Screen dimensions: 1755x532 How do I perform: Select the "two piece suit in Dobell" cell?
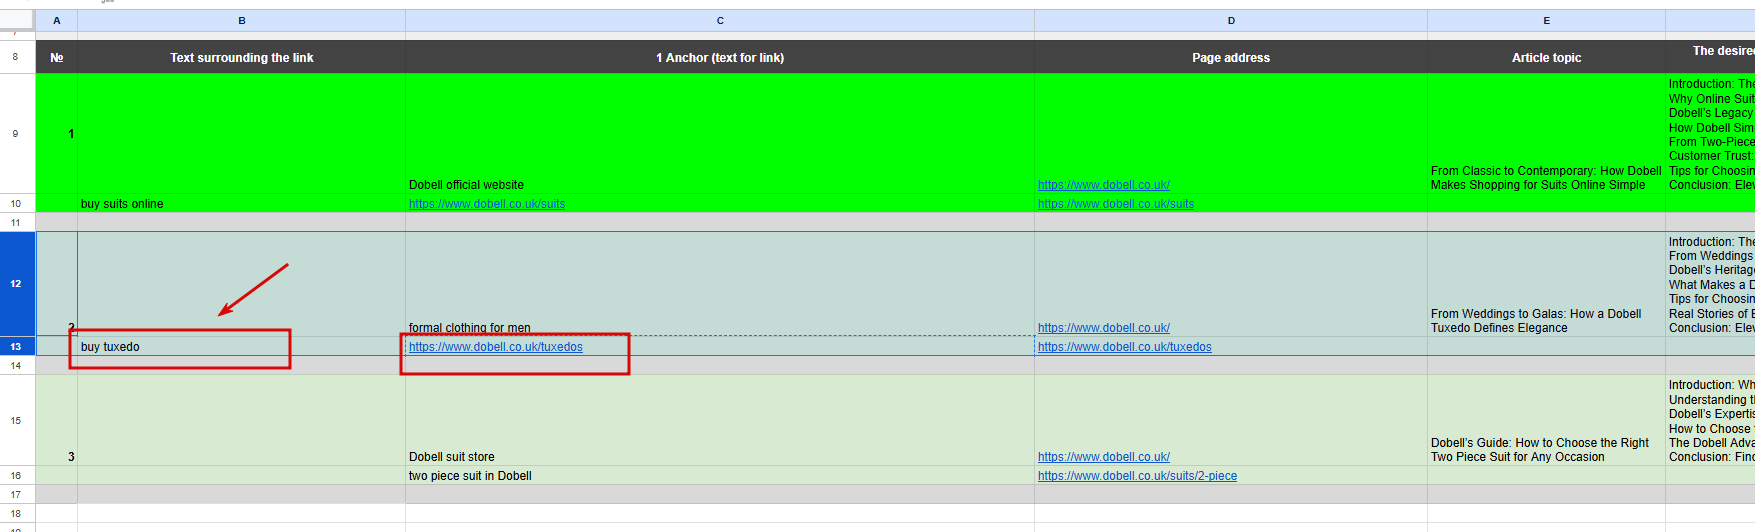(x=719, y=475)
